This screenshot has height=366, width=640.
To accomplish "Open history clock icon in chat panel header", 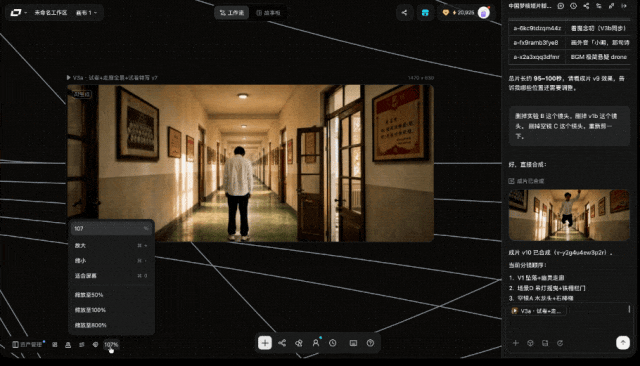I will (573, 6).
